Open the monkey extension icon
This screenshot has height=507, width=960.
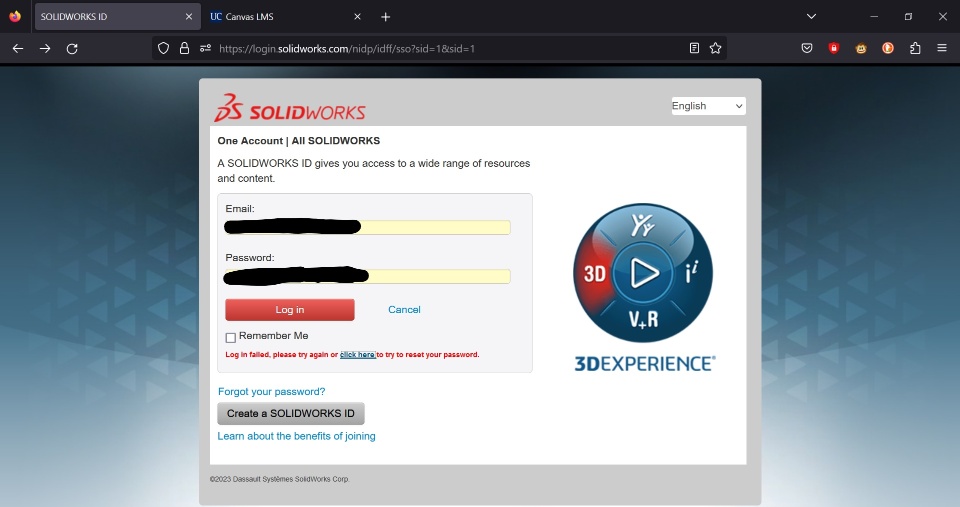tap(861, 48)
